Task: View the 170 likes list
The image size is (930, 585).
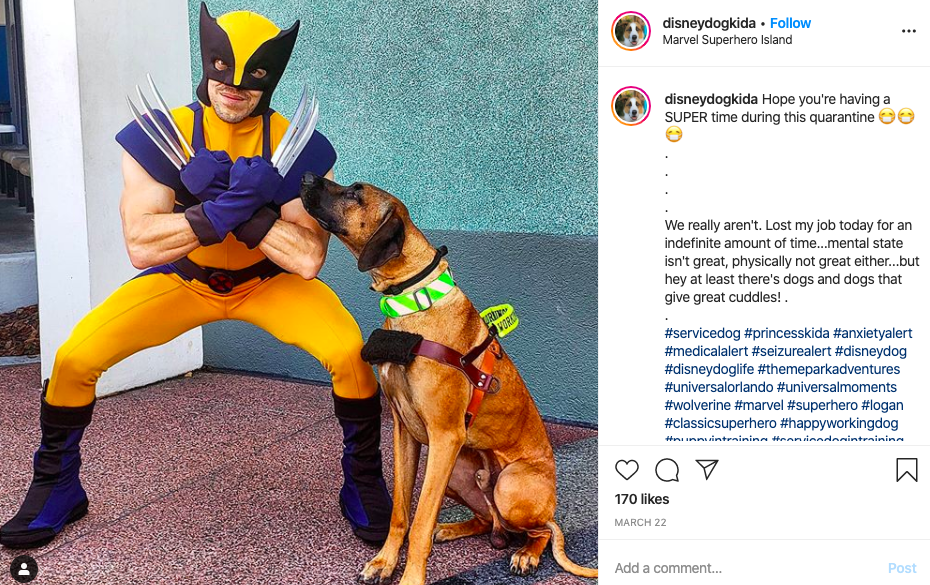Action: click(642, 499)
